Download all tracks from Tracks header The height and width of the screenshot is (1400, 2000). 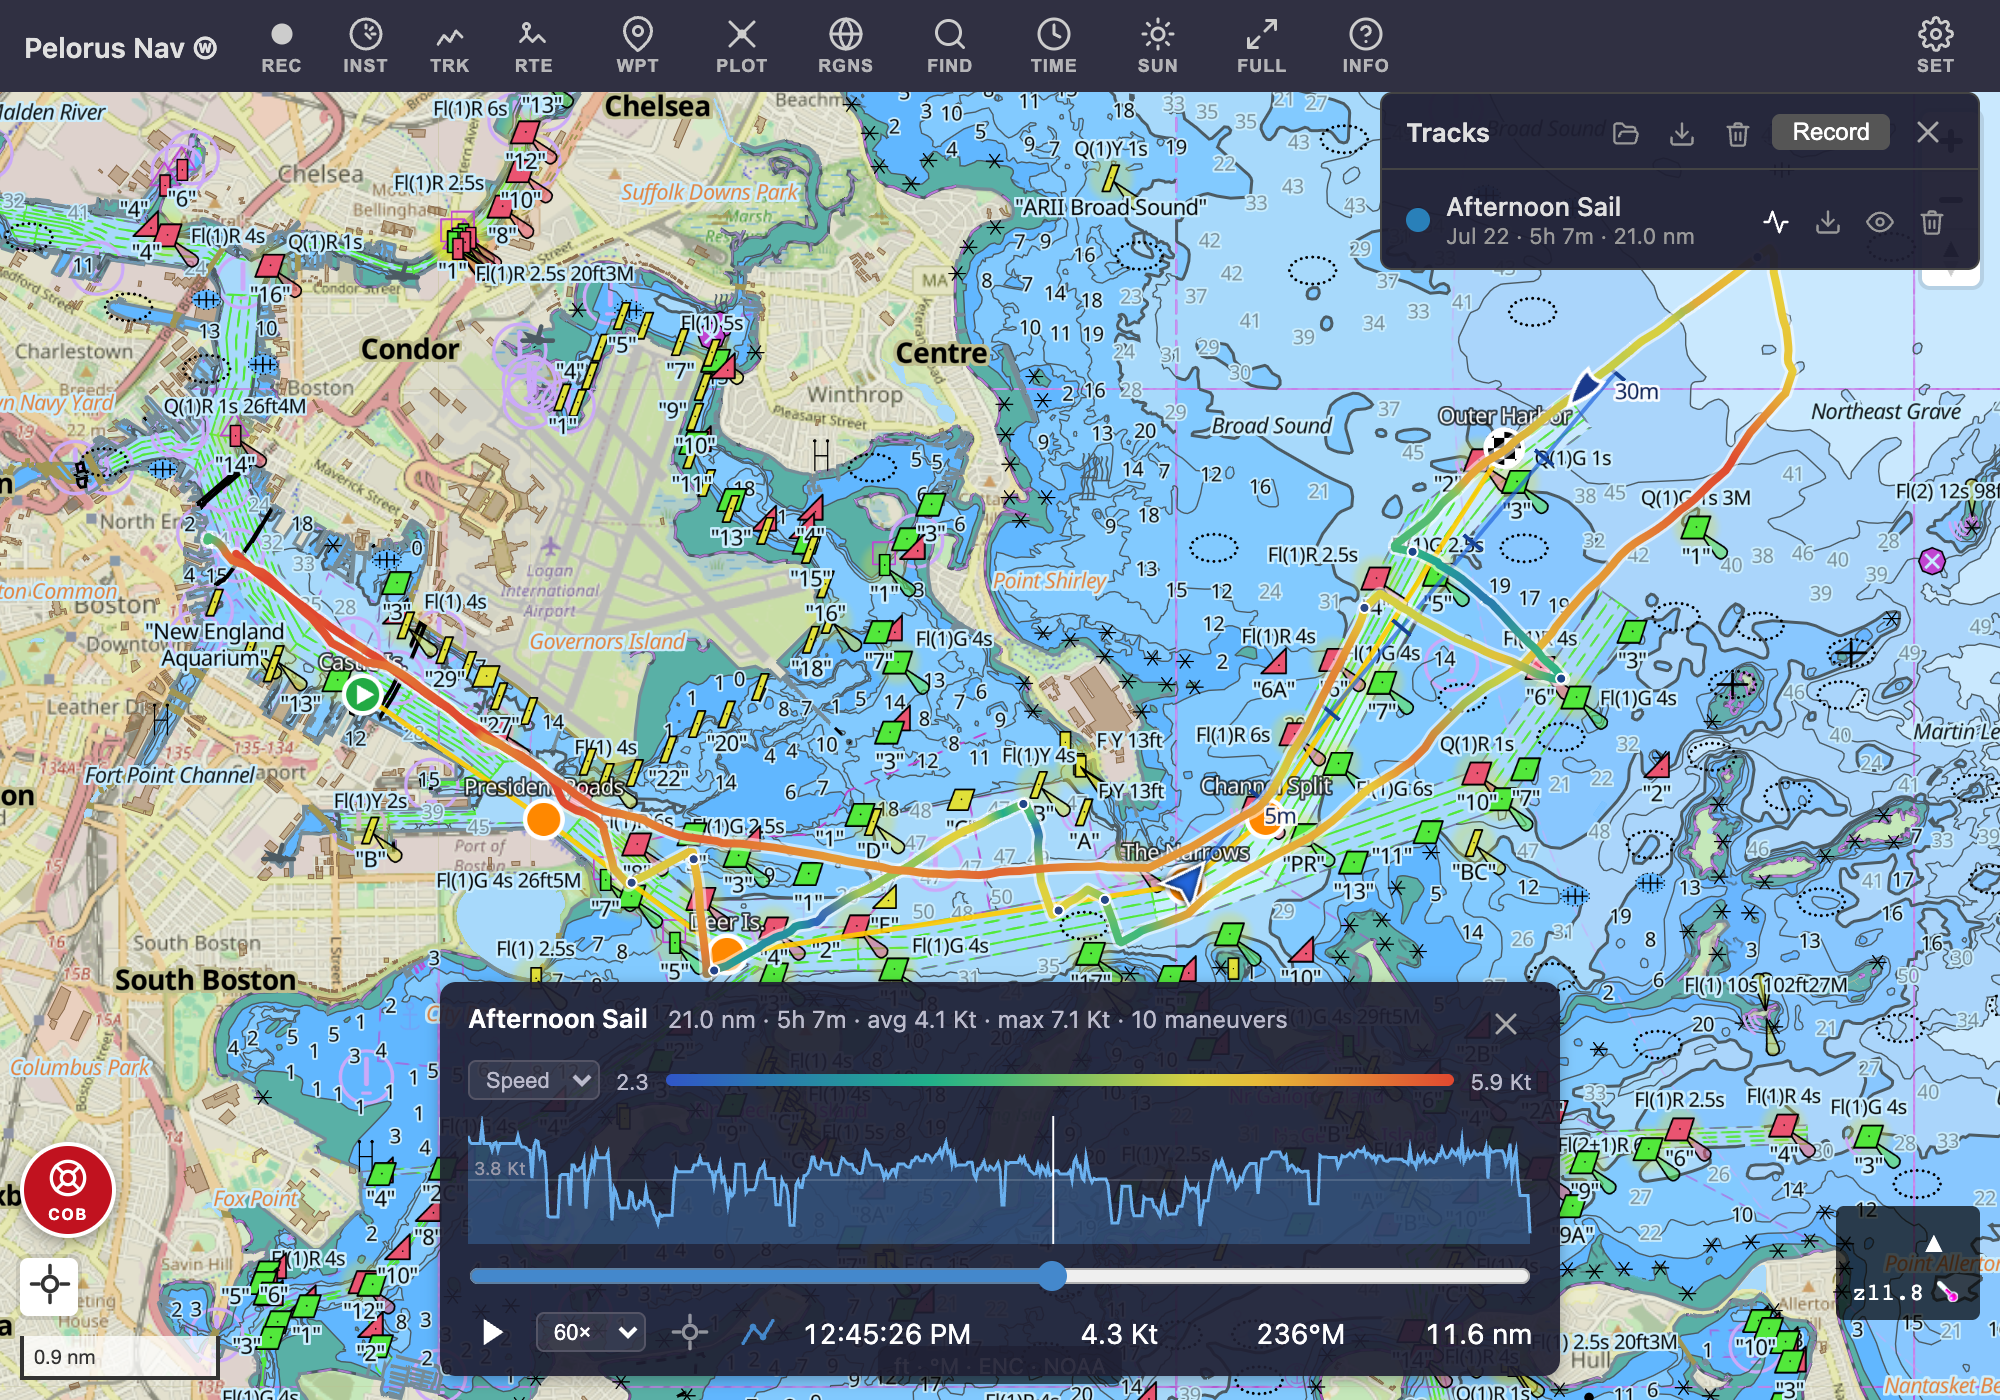(1682, 133)
